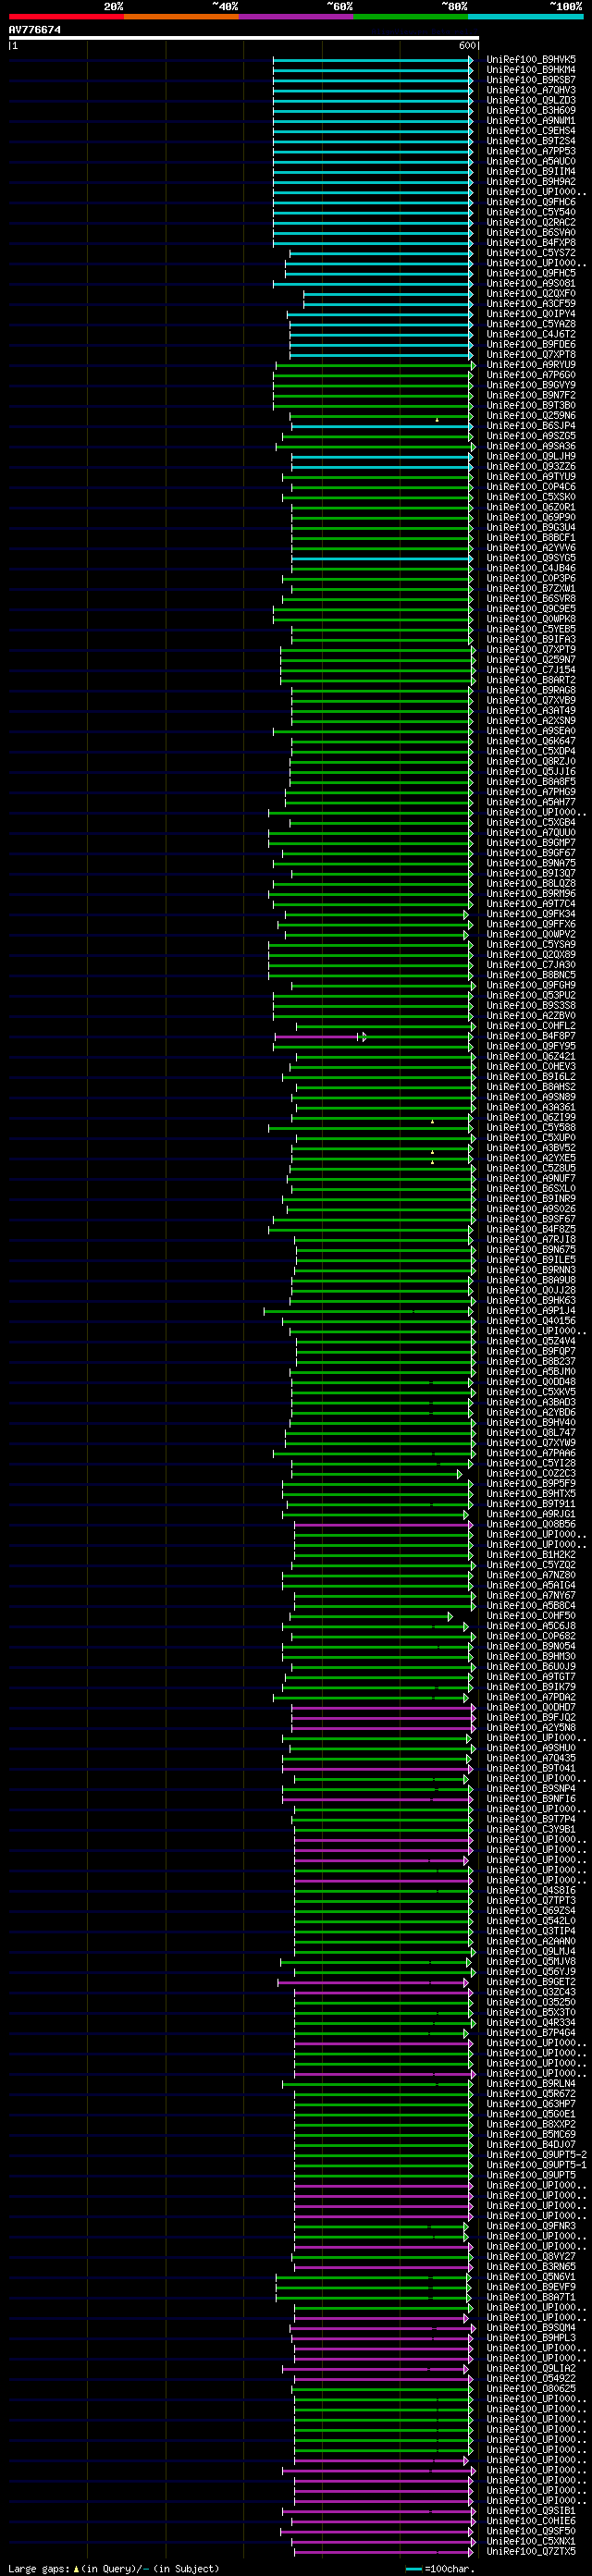Viewport: 592px width, 2576px height.
Task: Click the UniRef100_Q9SIB1 label
Action: (531, 2510)
